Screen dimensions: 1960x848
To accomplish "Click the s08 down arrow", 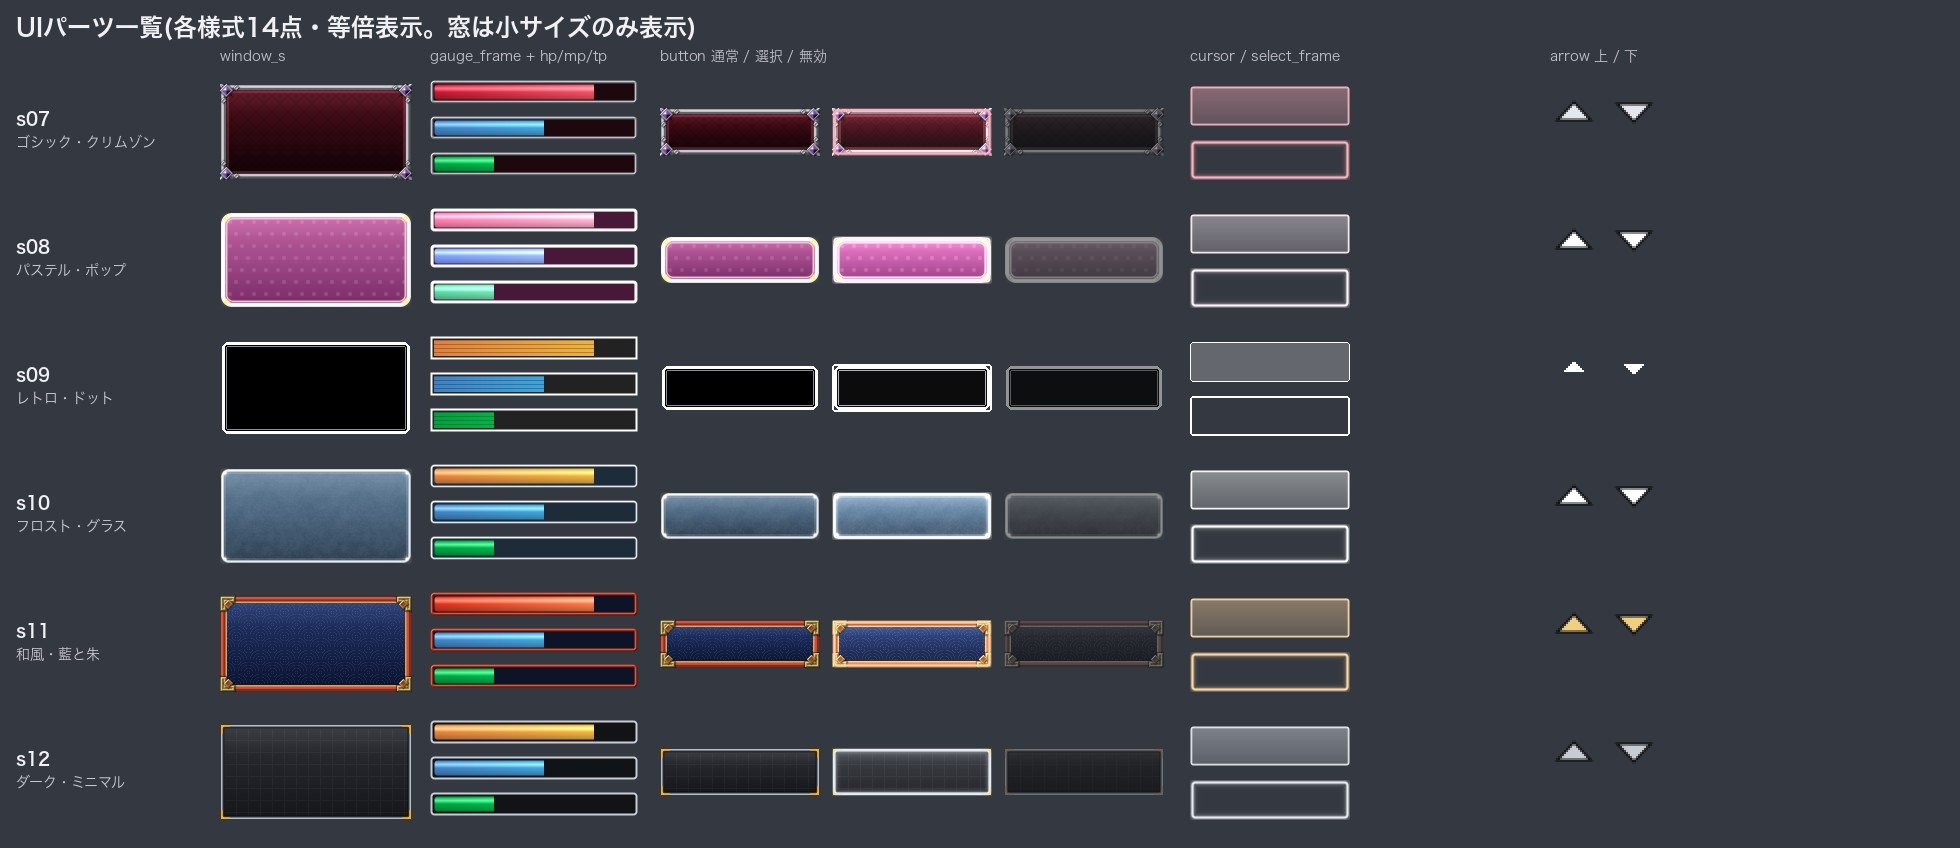I will click(1634, 240).
